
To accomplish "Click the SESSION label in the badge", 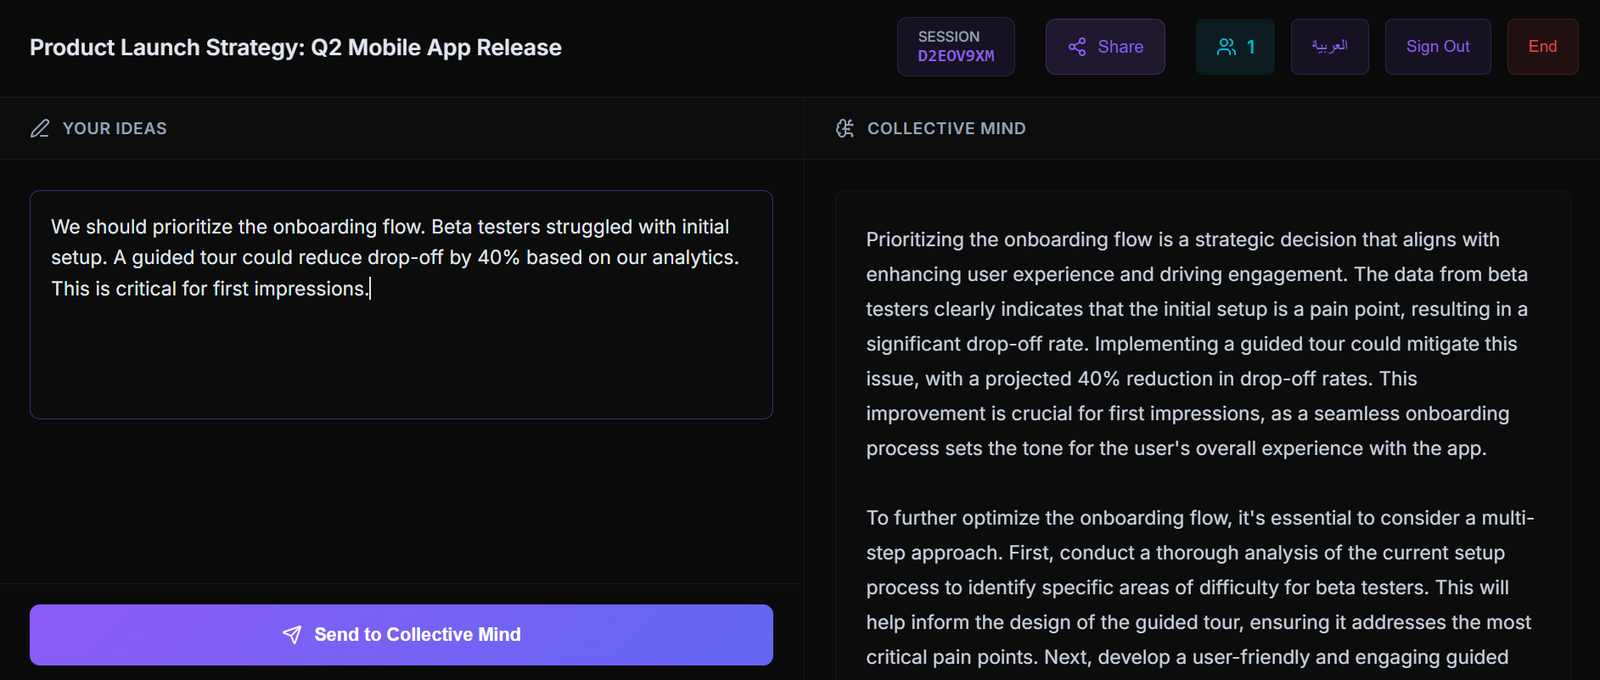I will point(948,37).
